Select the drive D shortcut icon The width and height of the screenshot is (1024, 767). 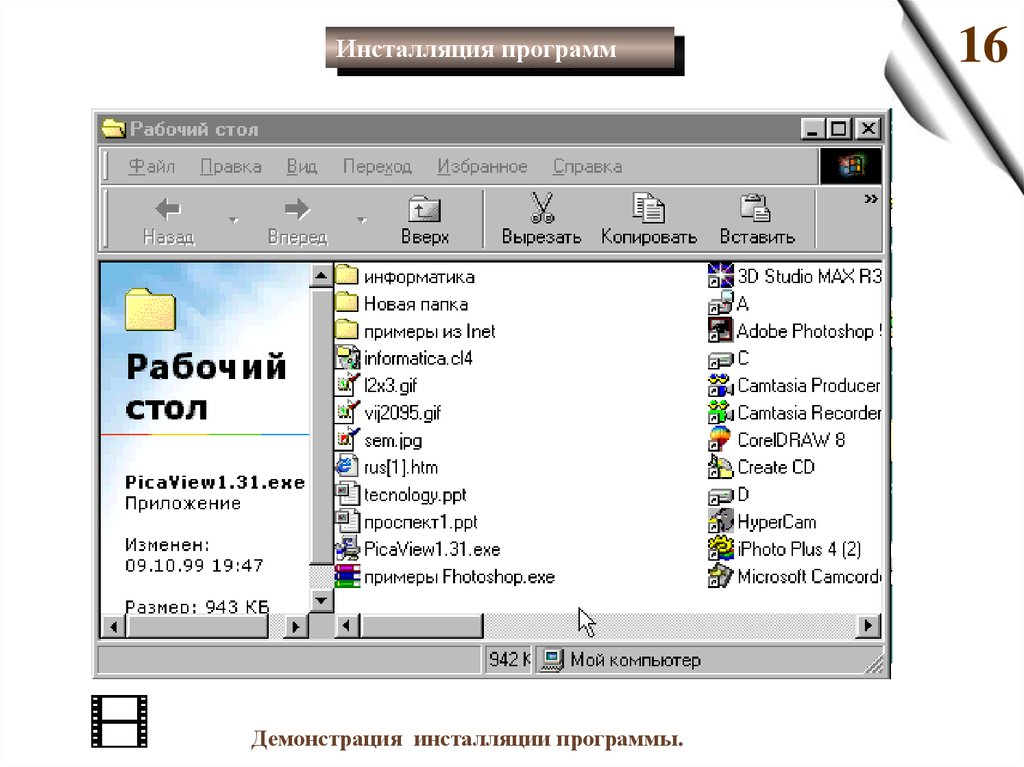coord(720,496)
